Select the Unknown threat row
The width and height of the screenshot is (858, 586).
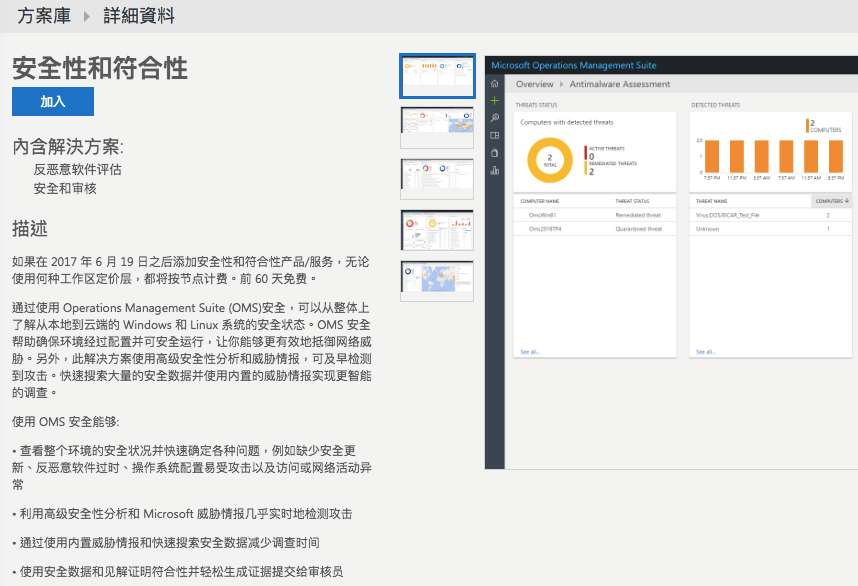[770, 229]
